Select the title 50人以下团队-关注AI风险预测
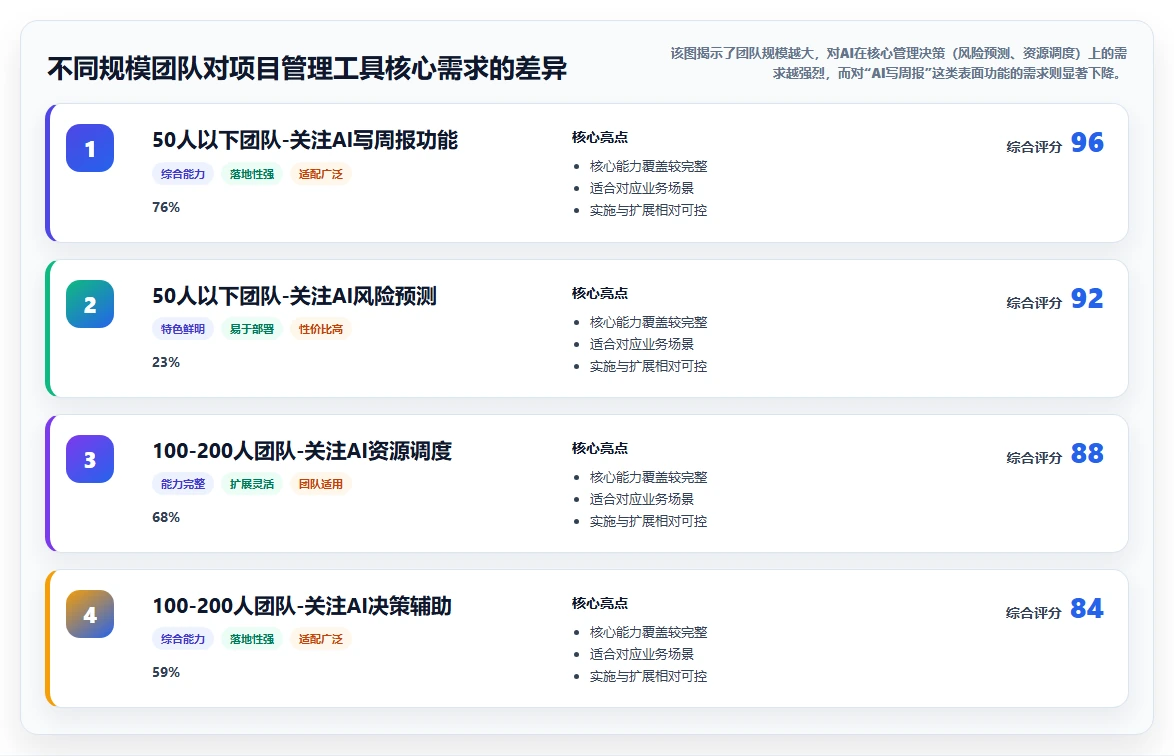This screenshot has height=756, width=1174. (x=294, y=296)
